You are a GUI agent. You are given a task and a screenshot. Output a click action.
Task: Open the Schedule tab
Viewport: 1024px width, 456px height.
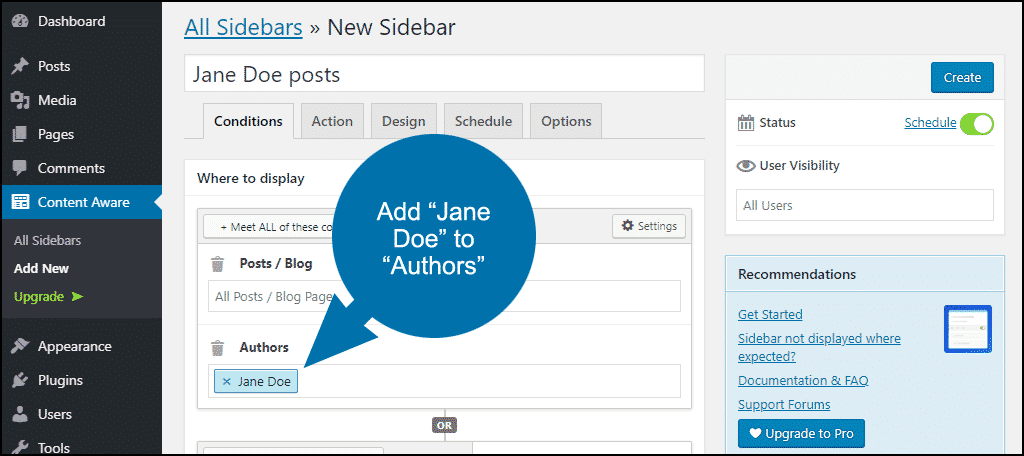pyautogui.click(x=483, y=121)
